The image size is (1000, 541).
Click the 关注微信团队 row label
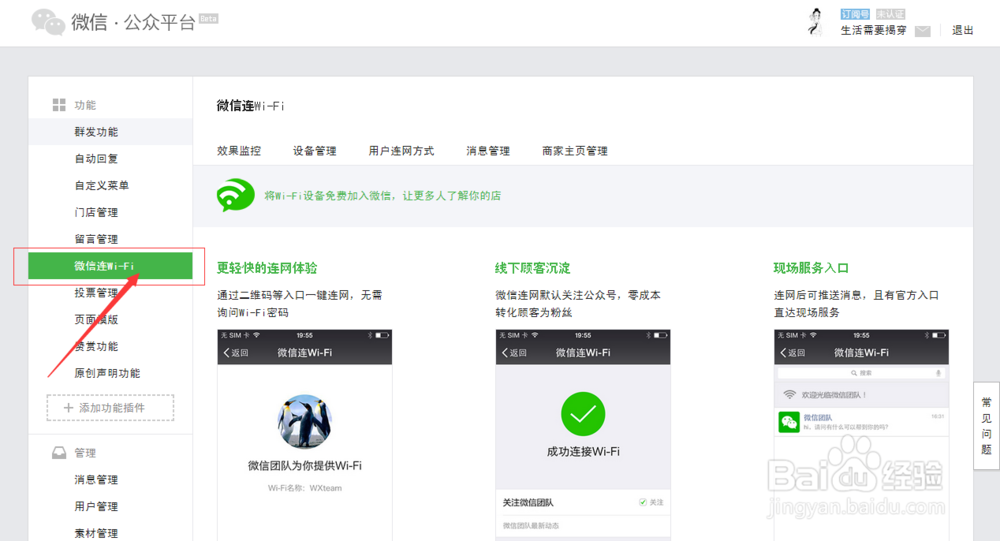[x=528, y=503]
